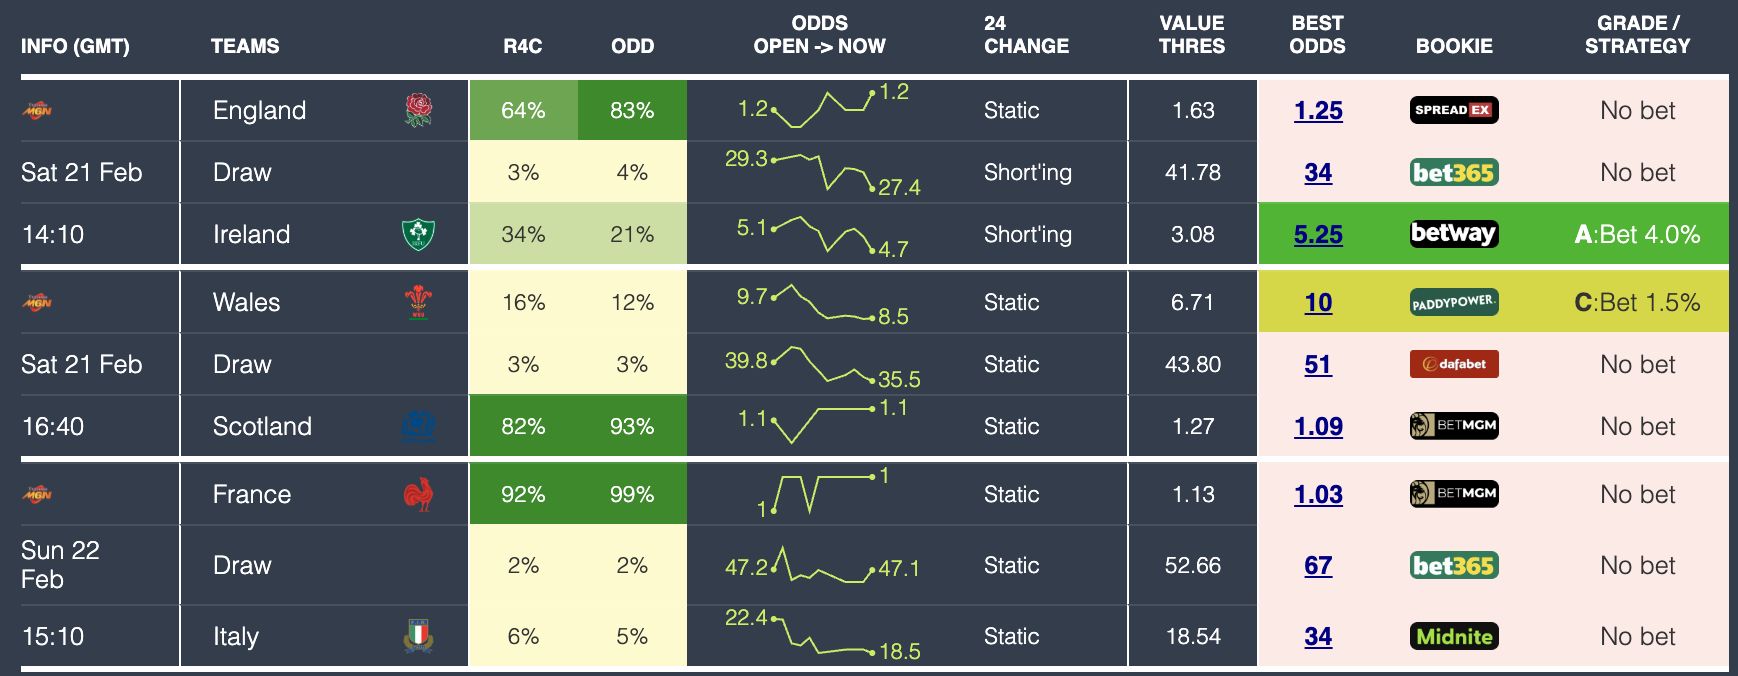This screenshot has width=1738, height=676.
Task: Open the dafabet bookie logo
Action: click(x=1454, y=364)
